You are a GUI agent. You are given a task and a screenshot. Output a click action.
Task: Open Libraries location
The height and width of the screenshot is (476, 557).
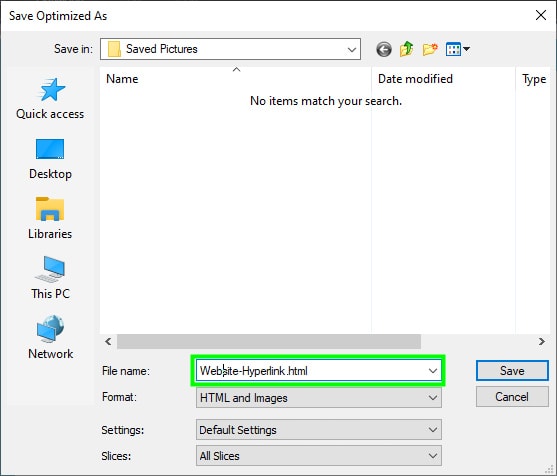pyautogui.click(x=50, y=219)
